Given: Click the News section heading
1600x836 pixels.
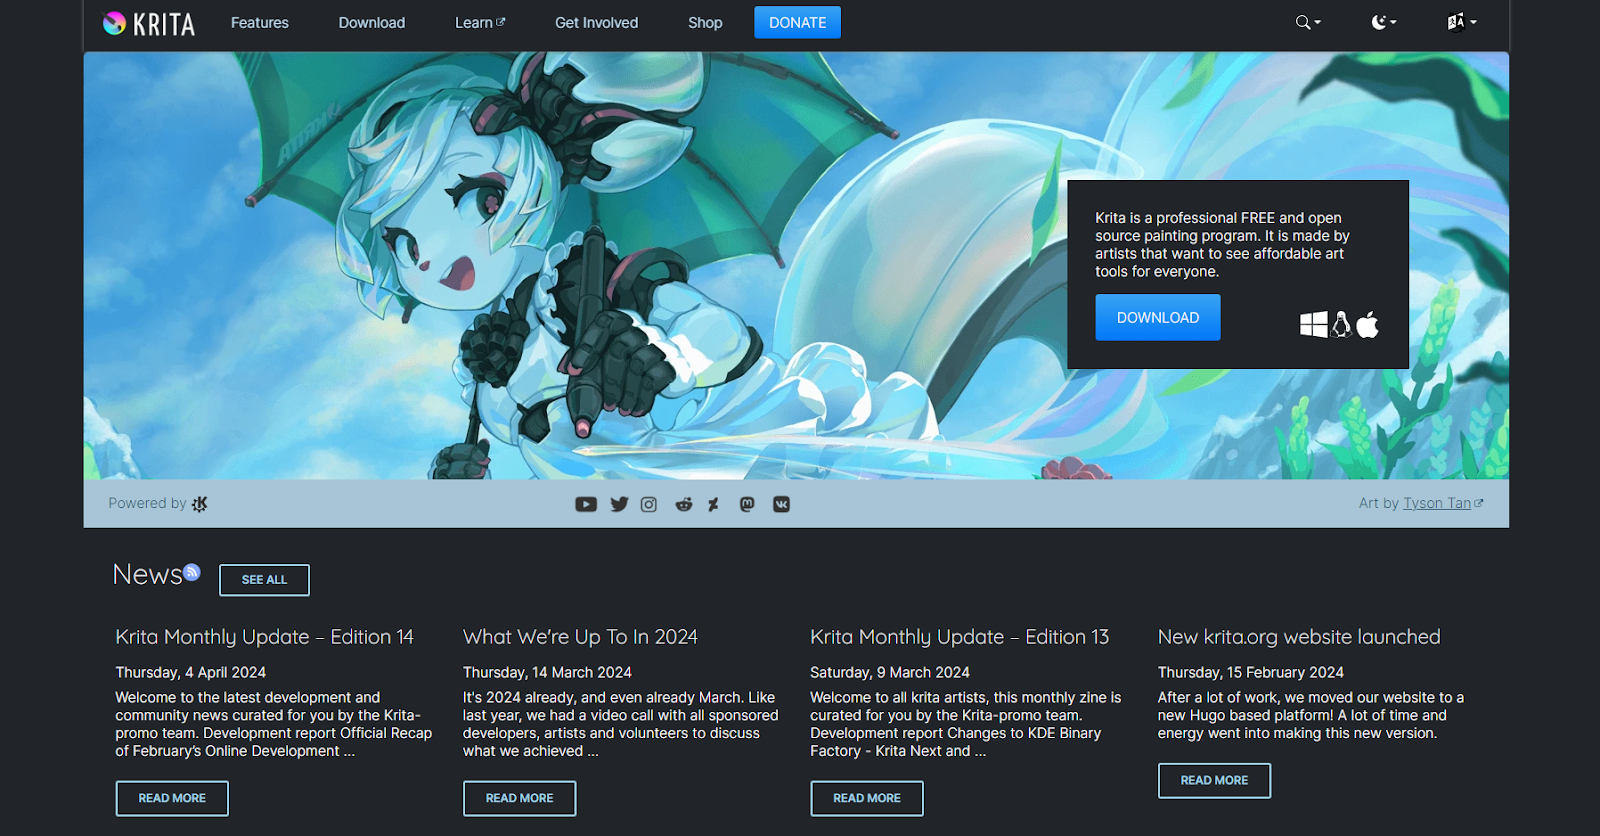Looking at the screenshot, I should click(x=147, y=575).
